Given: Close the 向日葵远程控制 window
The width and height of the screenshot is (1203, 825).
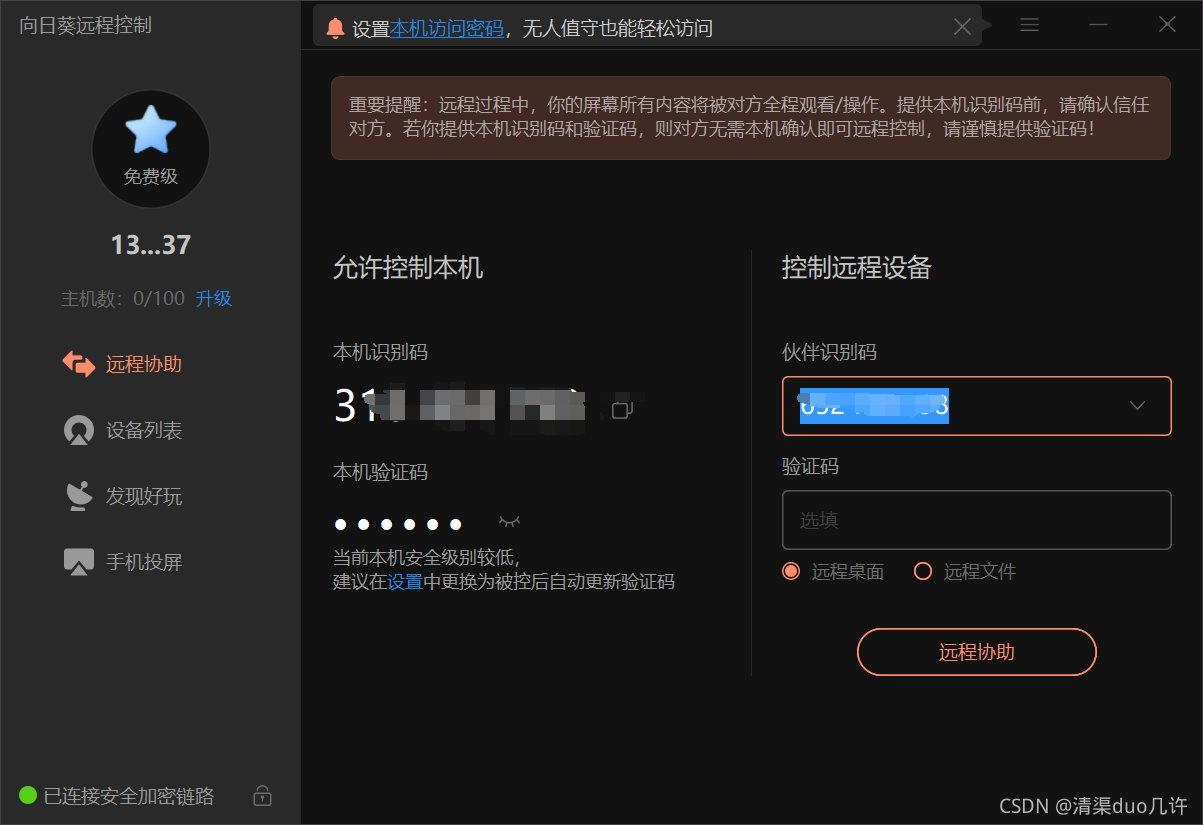Looking at the screenshot, I should (x=1167, y=25).
